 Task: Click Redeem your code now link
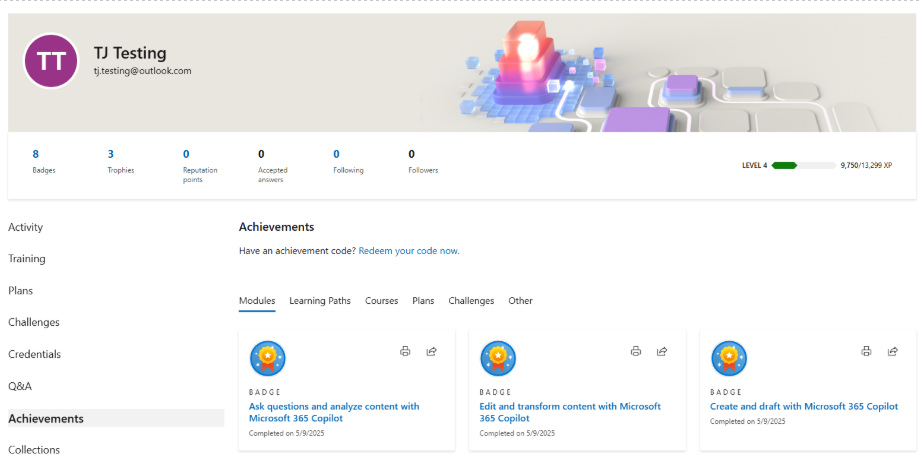pyautogui.click(x=409, y=250)
